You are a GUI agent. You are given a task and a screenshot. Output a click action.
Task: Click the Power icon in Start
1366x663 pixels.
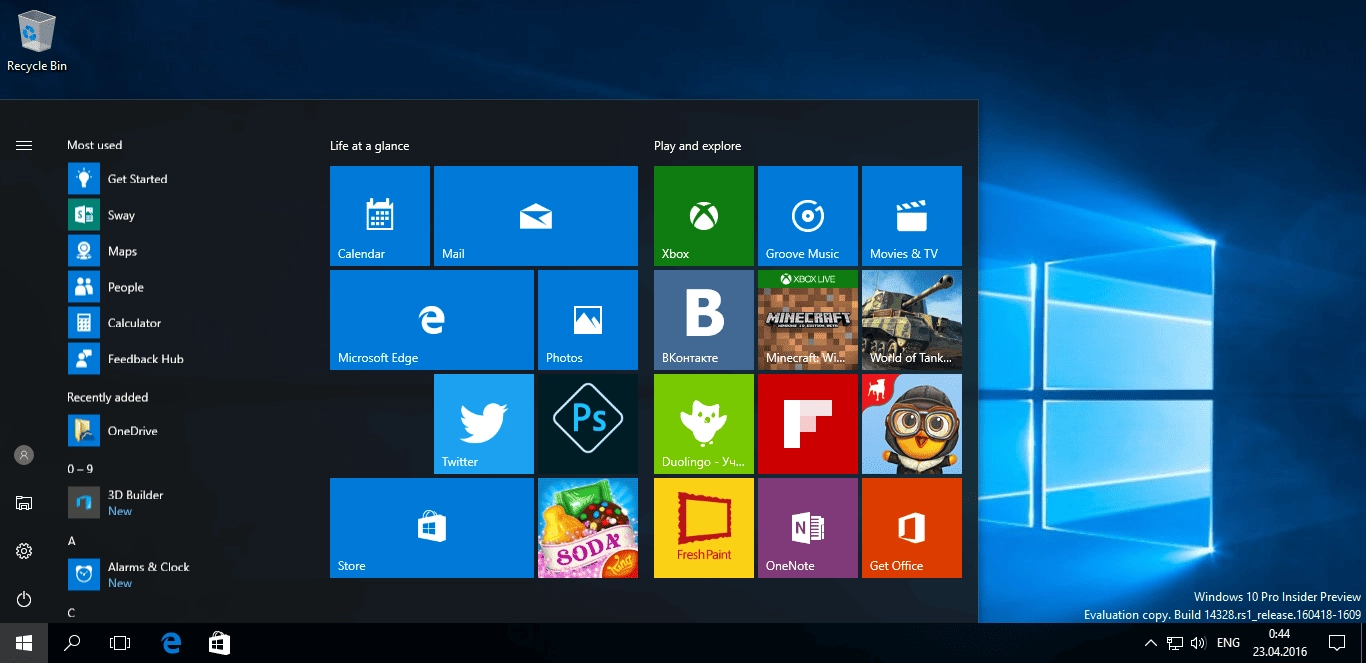point(24,599)
